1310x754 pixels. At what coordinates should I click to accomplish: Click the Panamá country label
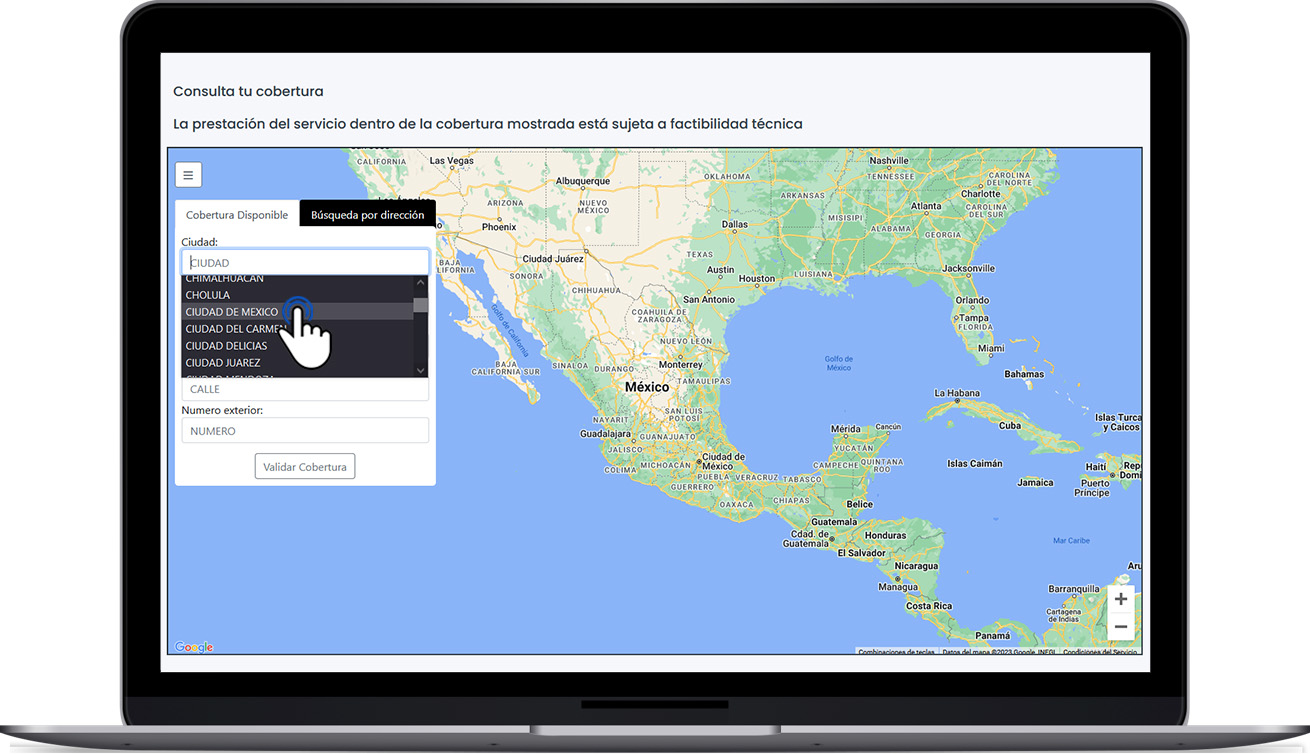992,636
